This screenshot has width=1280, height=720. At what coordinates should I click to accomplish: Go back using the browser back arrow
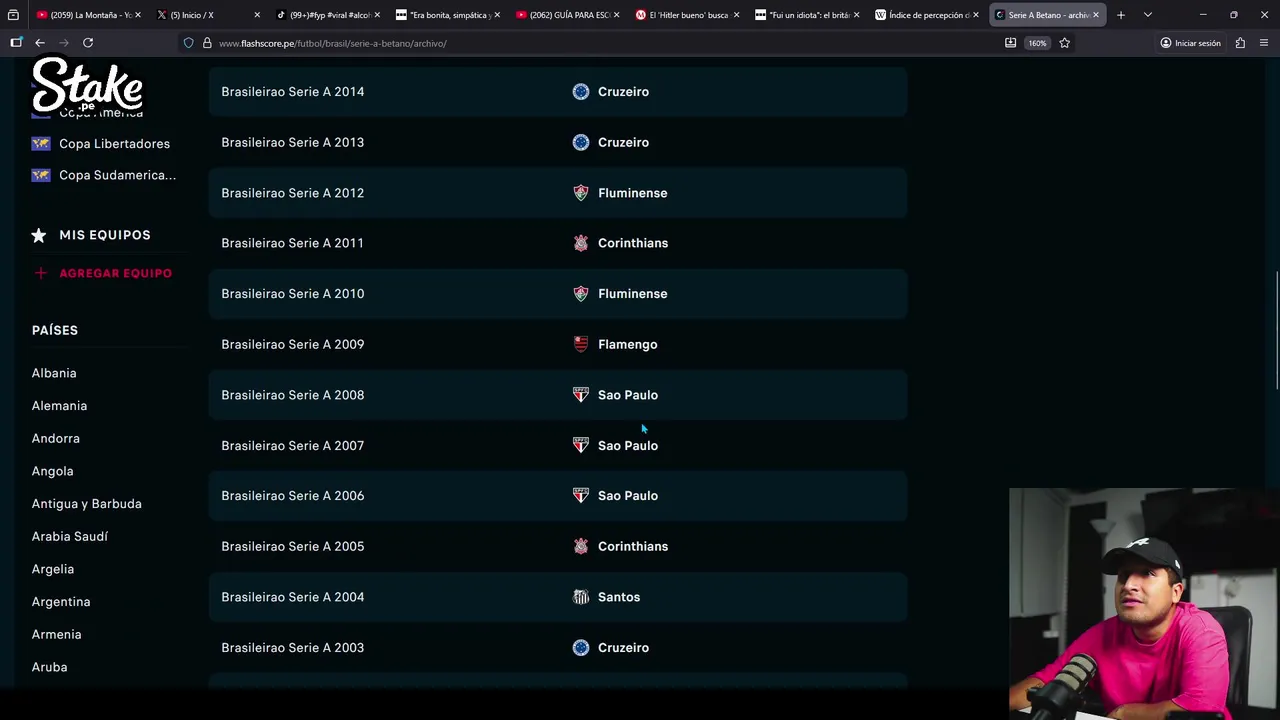40,43
